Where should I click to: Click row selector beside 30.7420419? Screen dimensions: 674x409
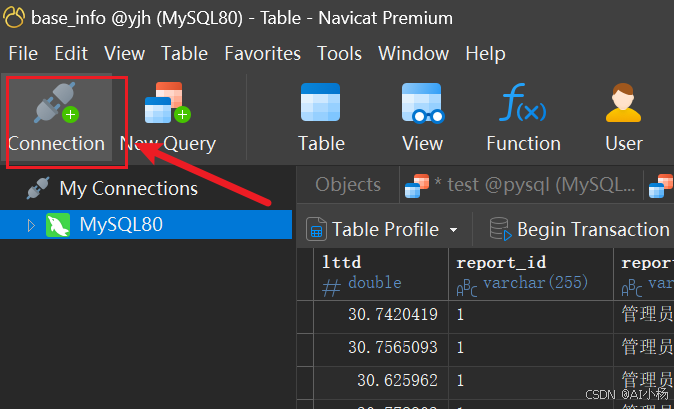point(305,317)
